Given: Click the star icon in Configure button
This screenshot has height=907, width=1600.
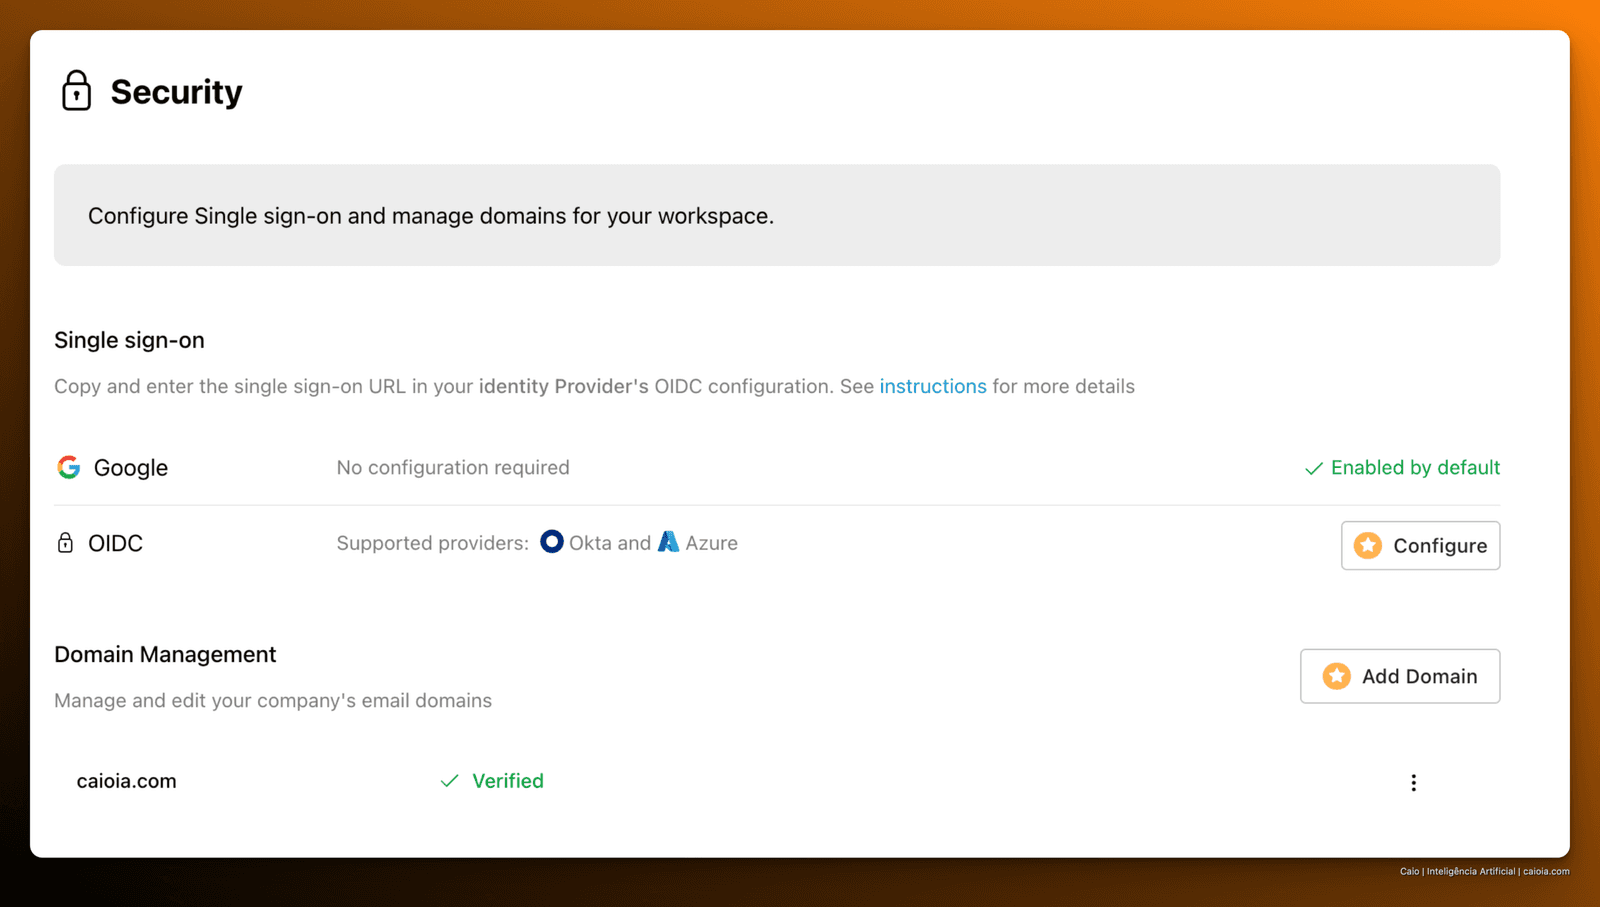Looking at the screenshot, I should point(1368,545).
